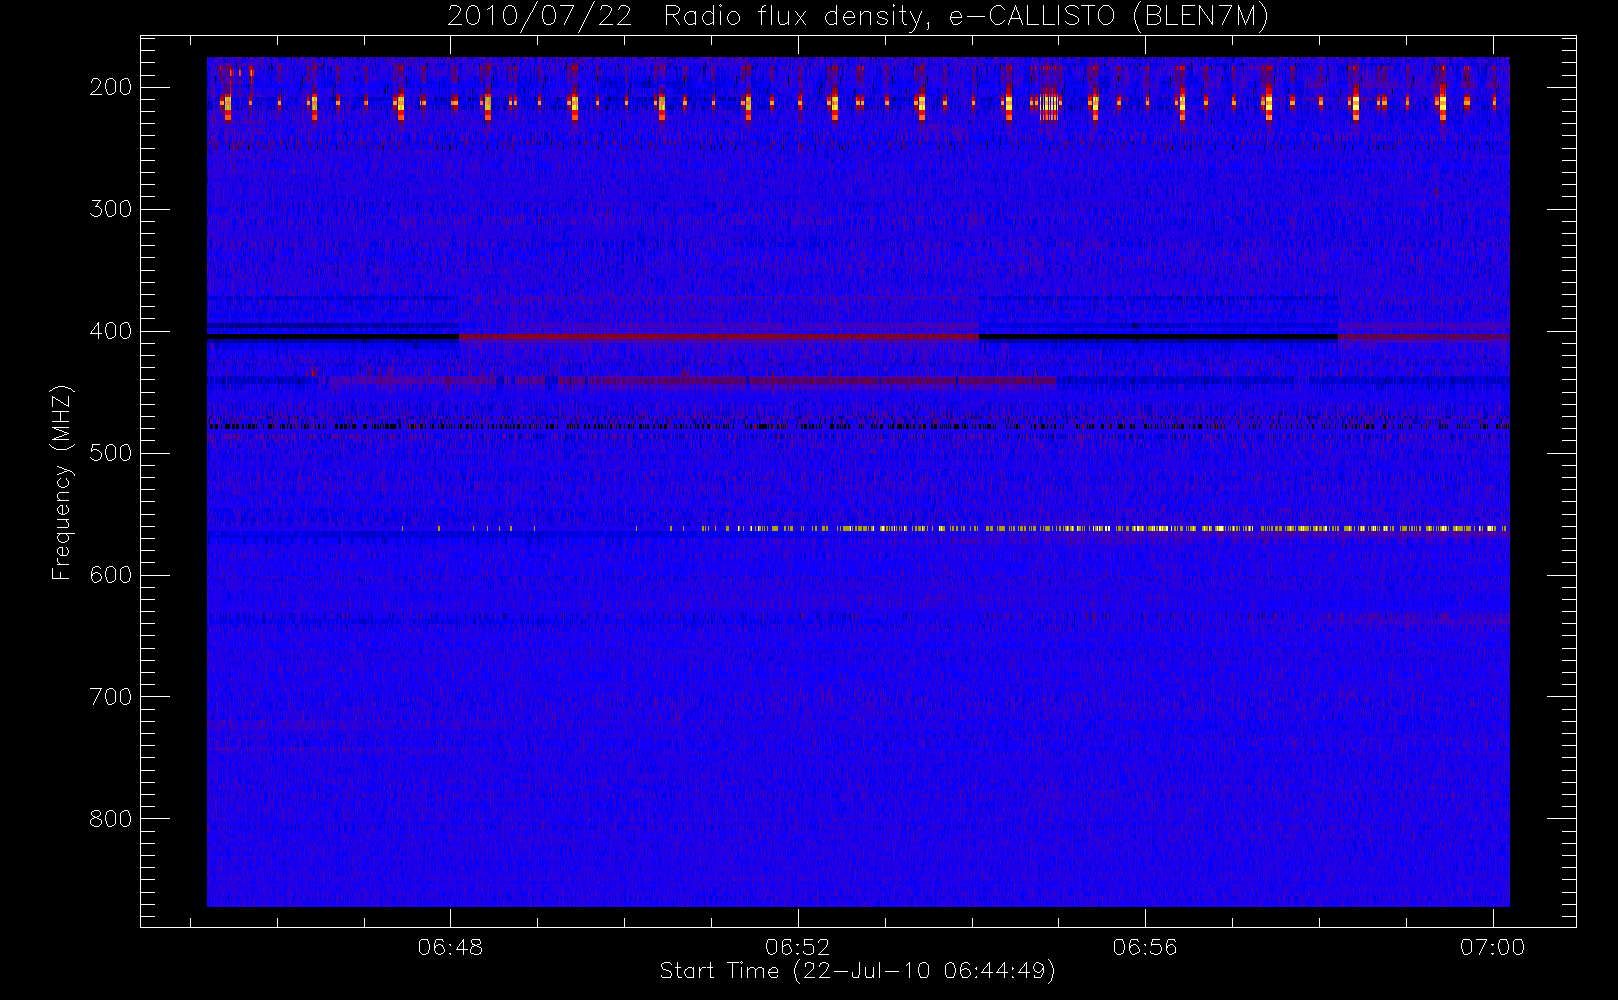Click the 07:00 time tick label

pos(1492,947)
